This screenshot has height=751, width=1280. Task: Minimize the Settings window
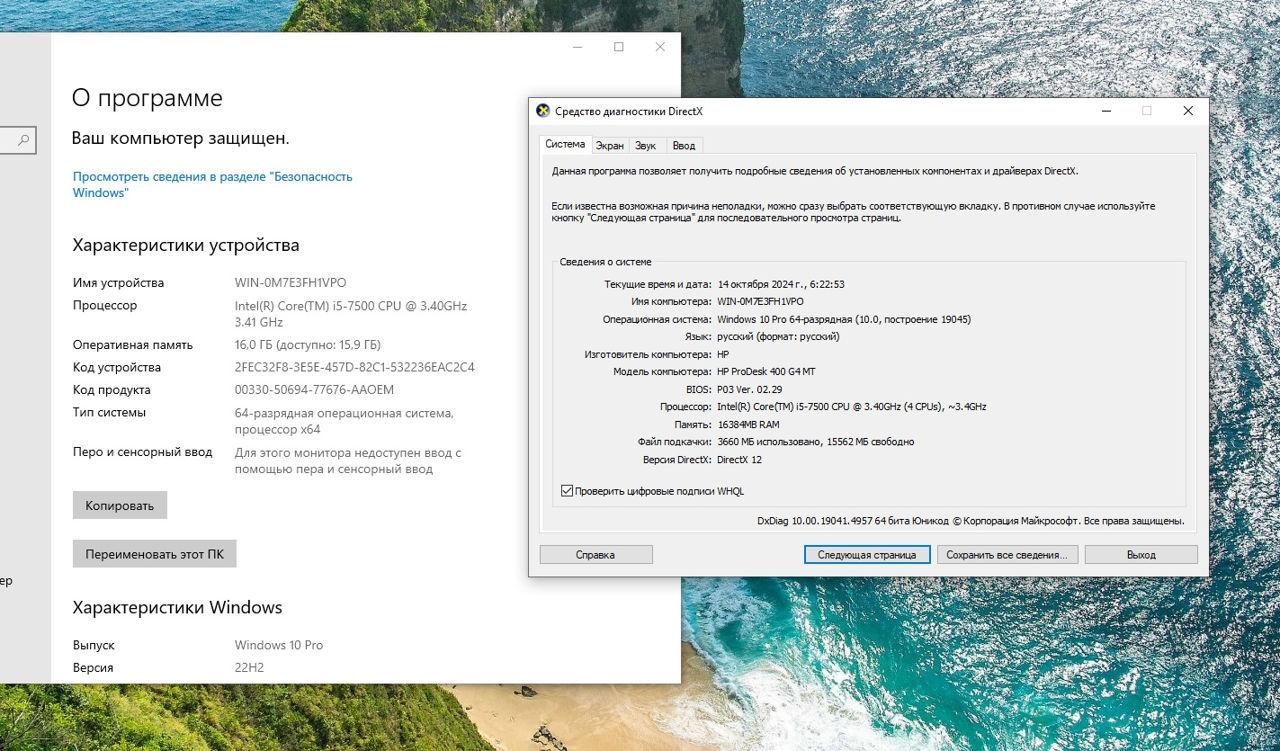pos(577,47)
